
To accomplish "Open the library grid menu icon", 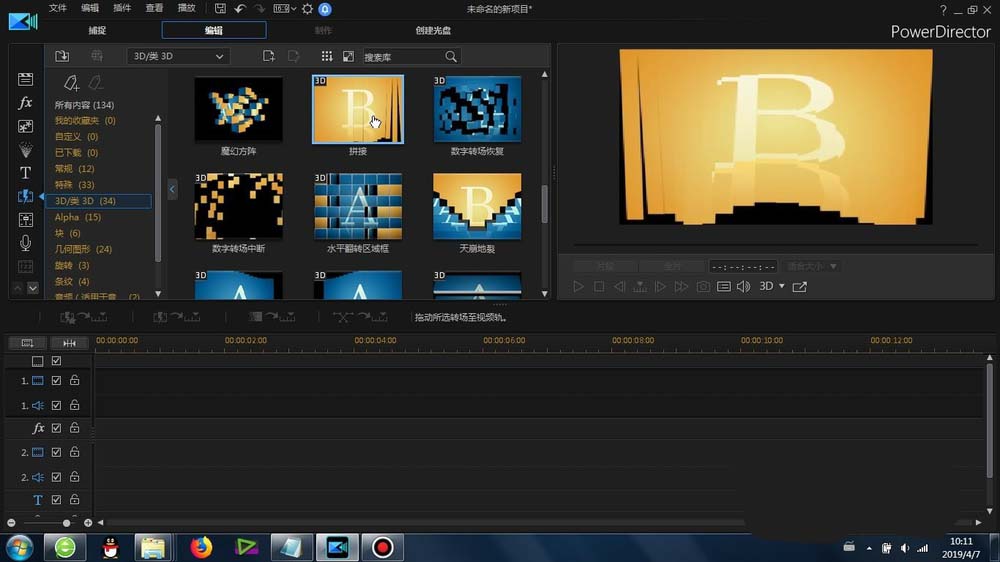I will pos(327,56).
